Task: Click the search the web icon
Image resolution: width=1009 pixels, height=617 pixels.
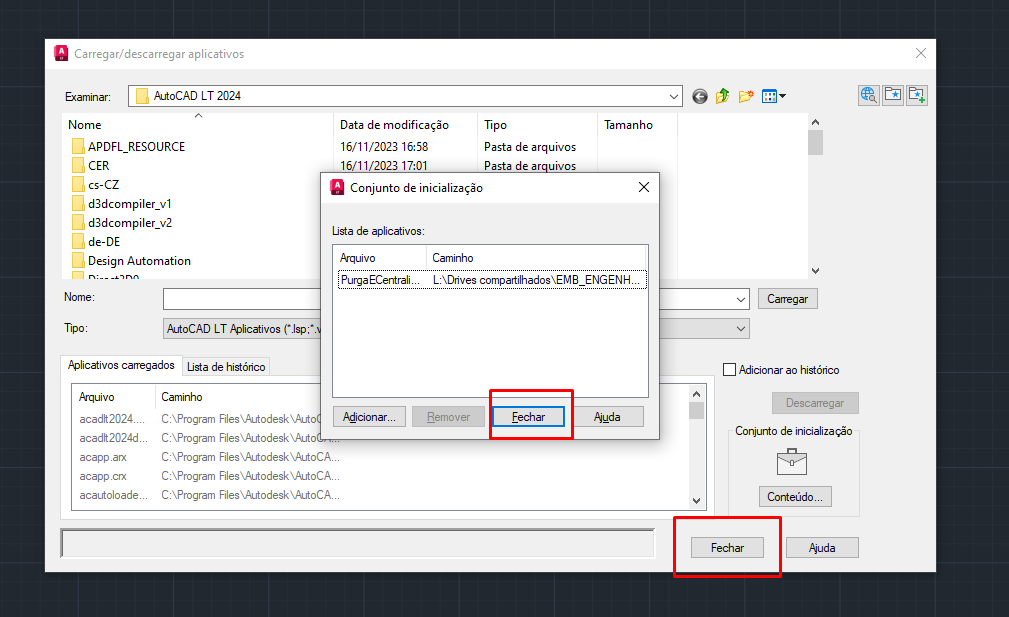Action: [x=868, y=95]
